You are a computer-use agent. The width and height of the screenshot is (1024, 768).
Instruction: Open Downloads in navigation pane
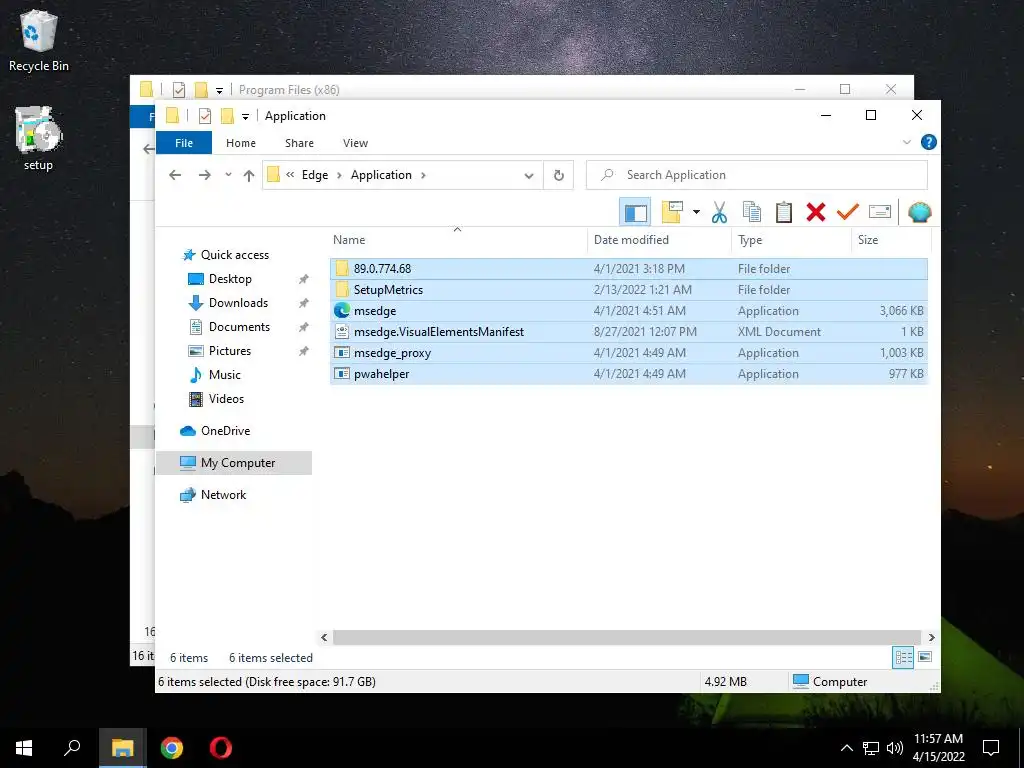(x=229, y=303)
